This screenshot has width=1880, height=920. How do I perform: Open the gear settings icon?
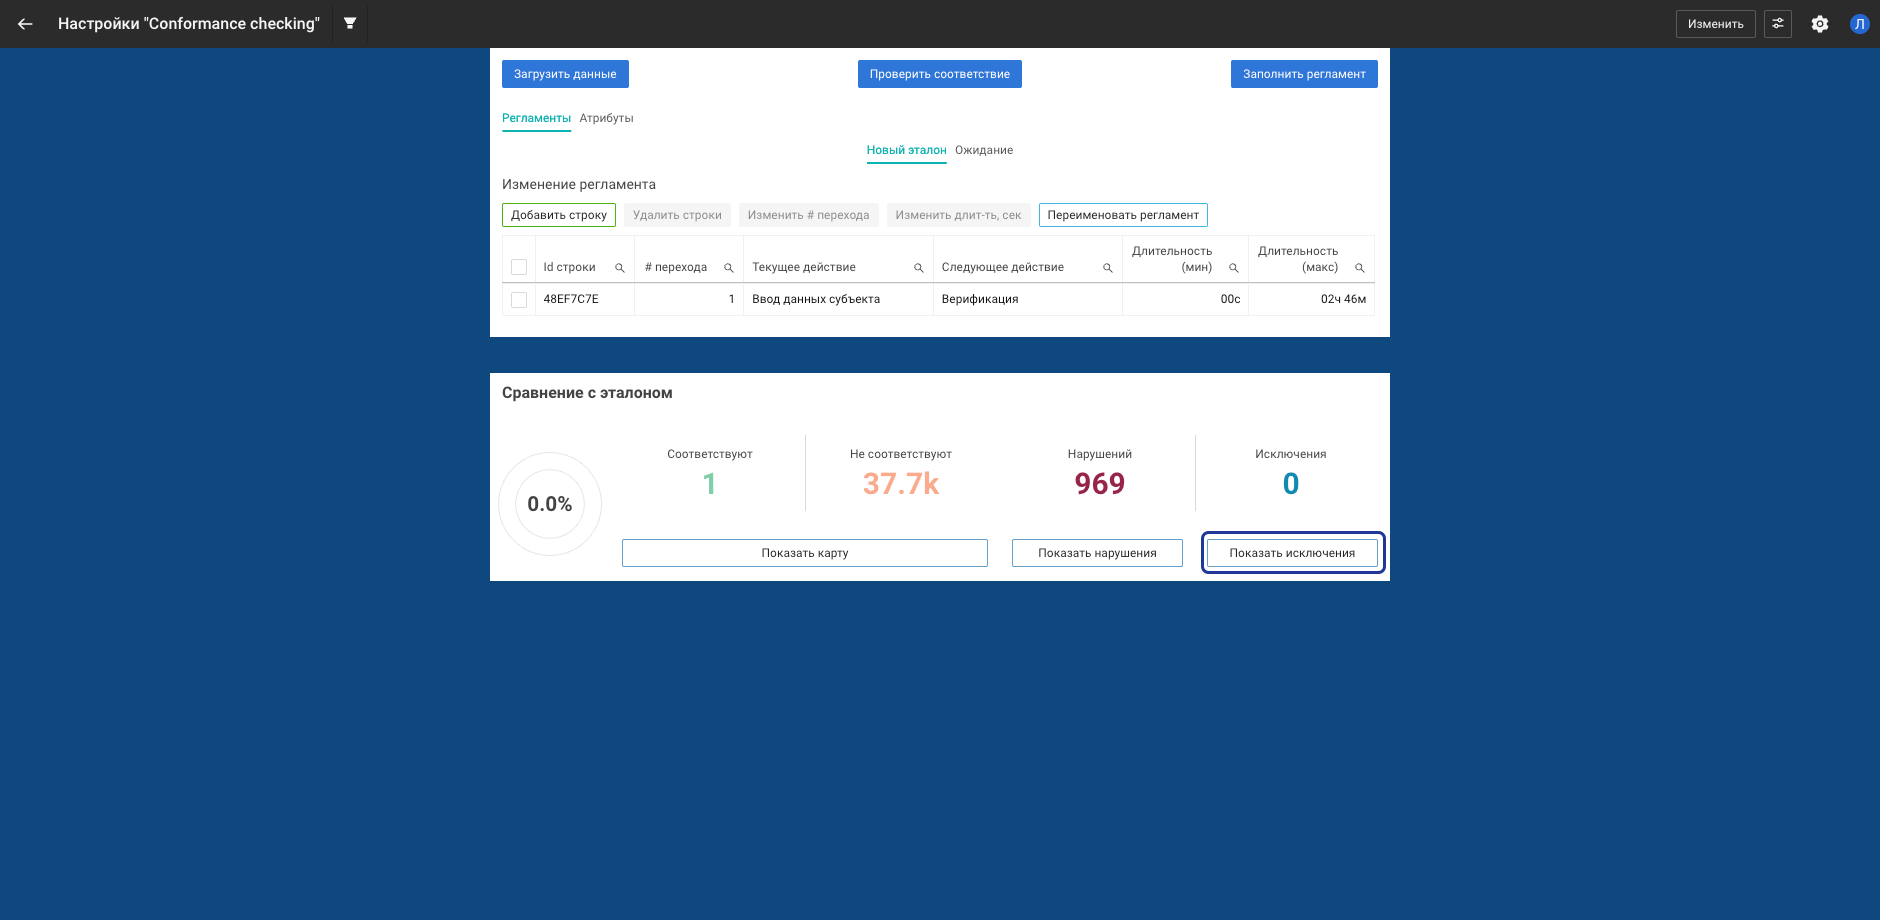pyautogui.click(x=1819, y=24)
